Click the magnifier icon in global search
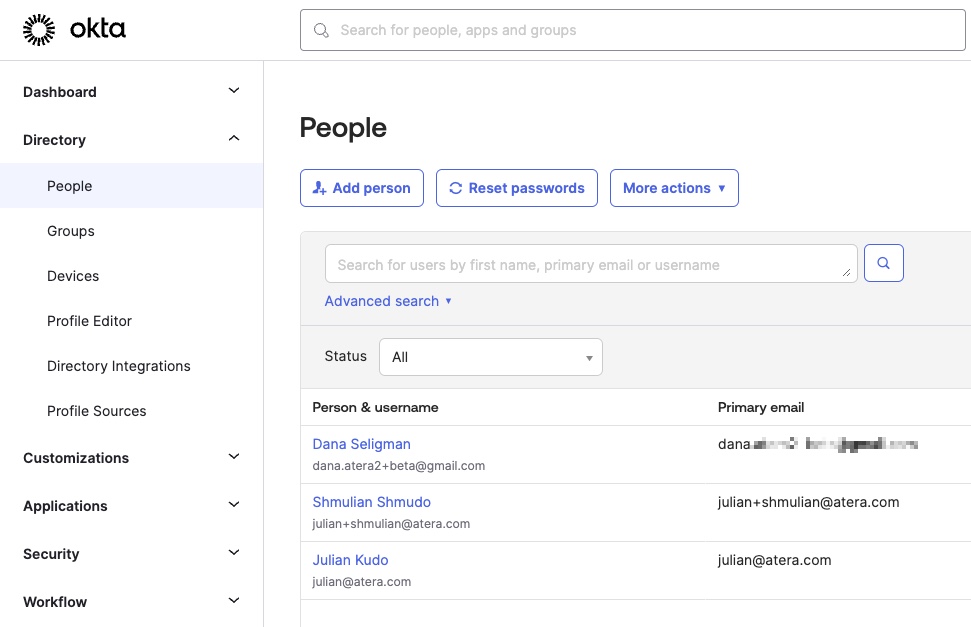Screen dimensions: 971x627 pos(321,30)
